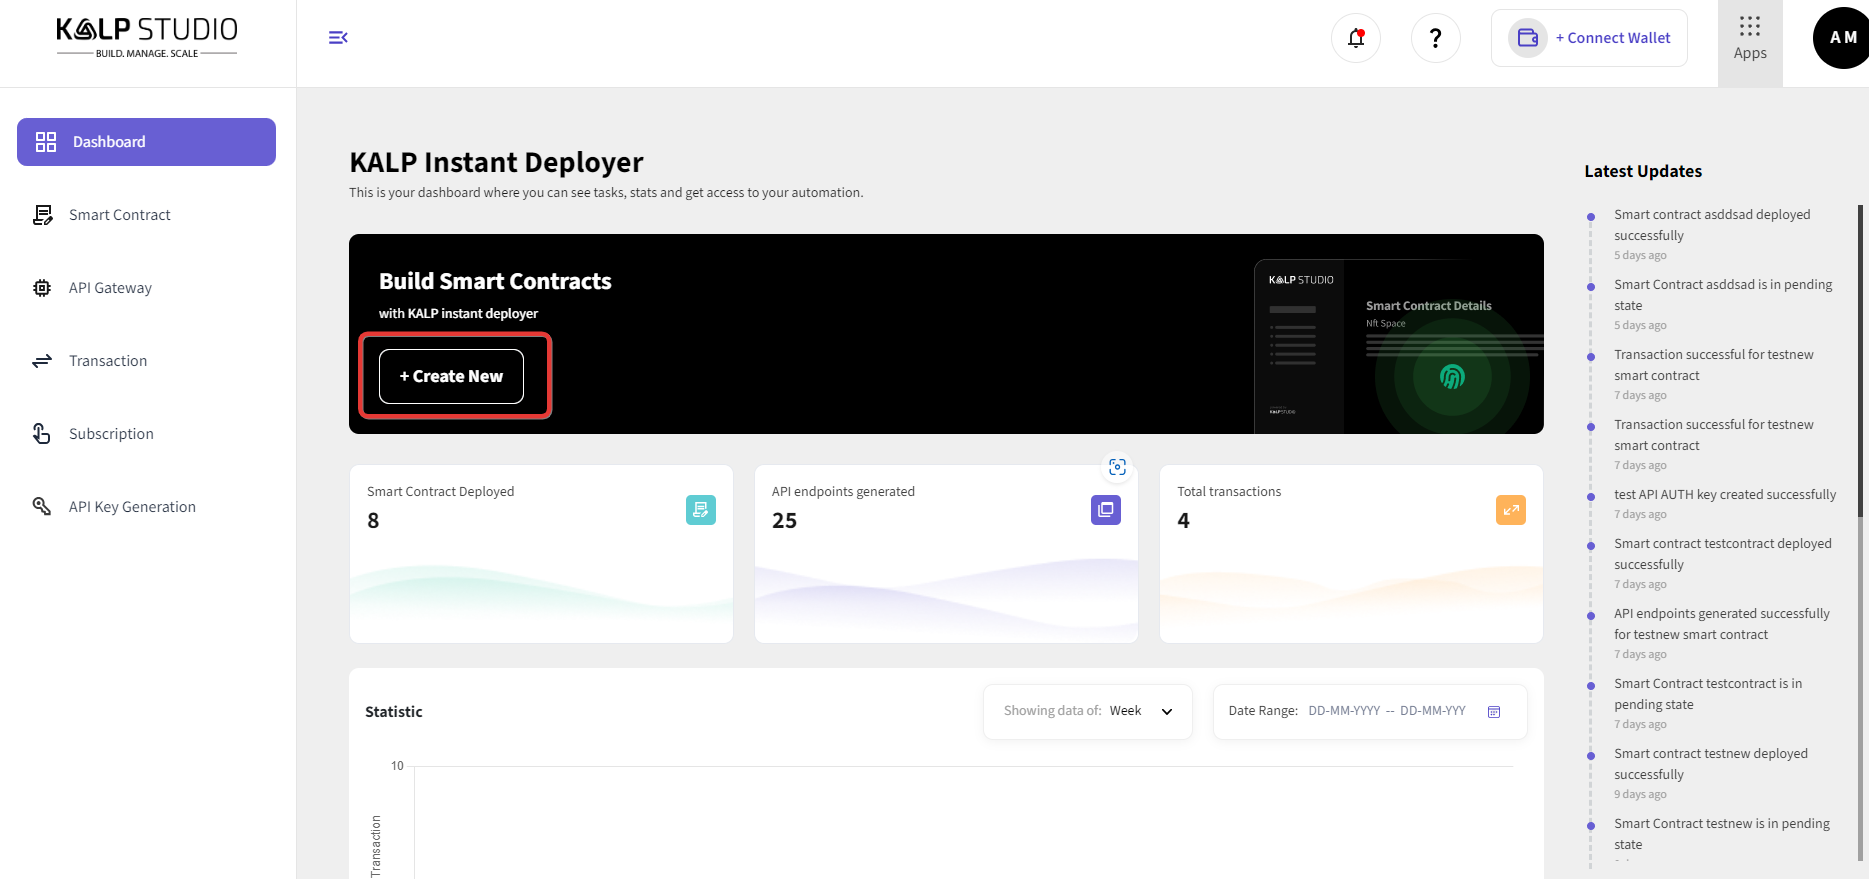Click the Total transactions expand icon
This screenshot has width=1869, height=879.
(1510, 510)
